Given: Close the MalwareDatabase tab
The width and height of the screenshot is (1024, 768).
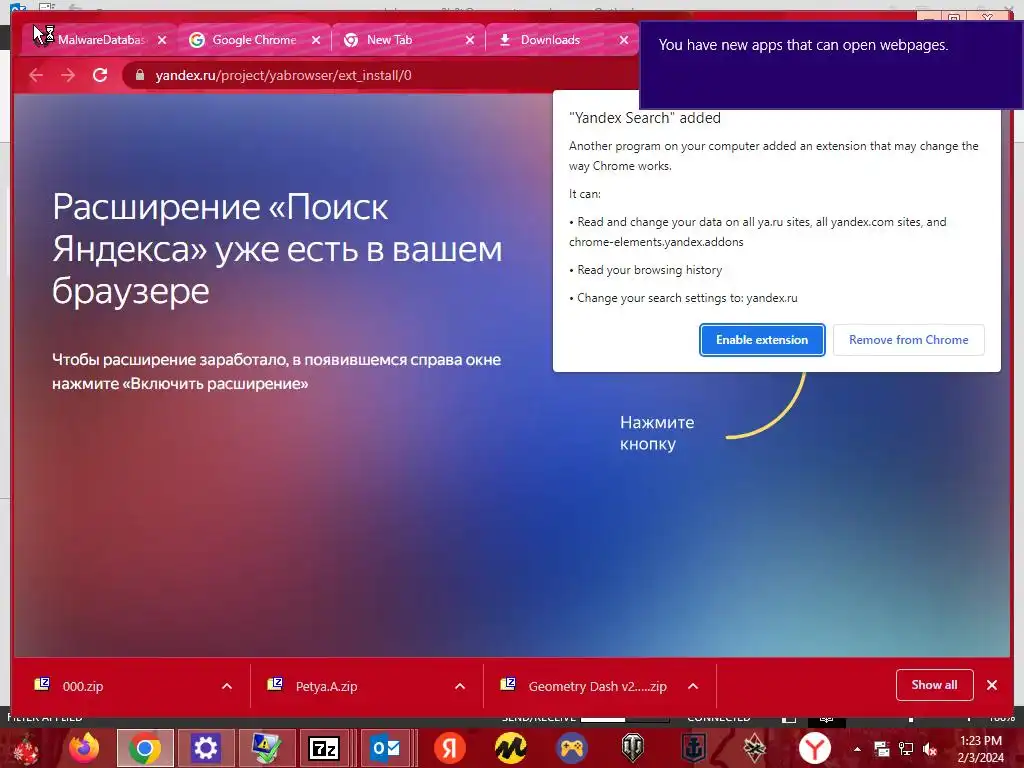Looking at the screenshot, I should (162, 40).
